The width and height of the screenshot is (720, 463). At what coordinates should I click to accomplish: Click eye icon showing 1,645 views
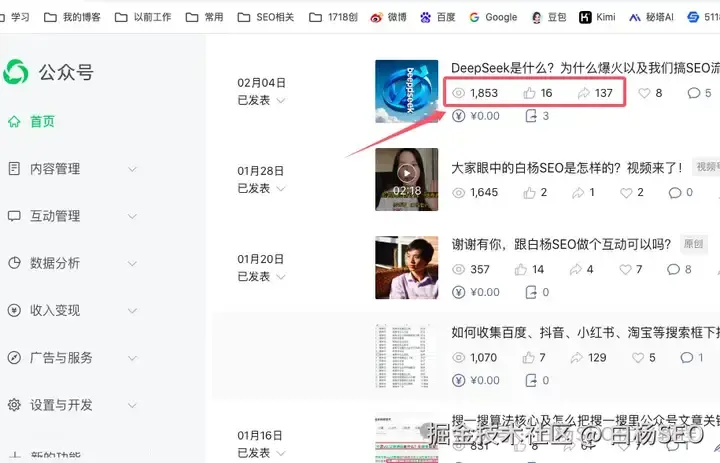coord(458,192)
